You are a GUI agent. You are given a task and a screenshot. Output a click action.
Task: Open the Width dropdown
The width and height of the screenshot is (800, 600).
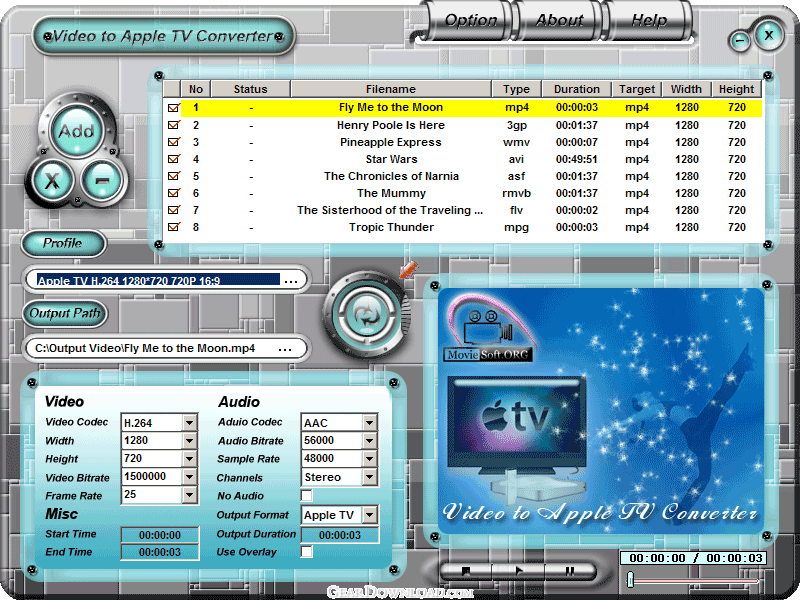(x=189, y=440)
